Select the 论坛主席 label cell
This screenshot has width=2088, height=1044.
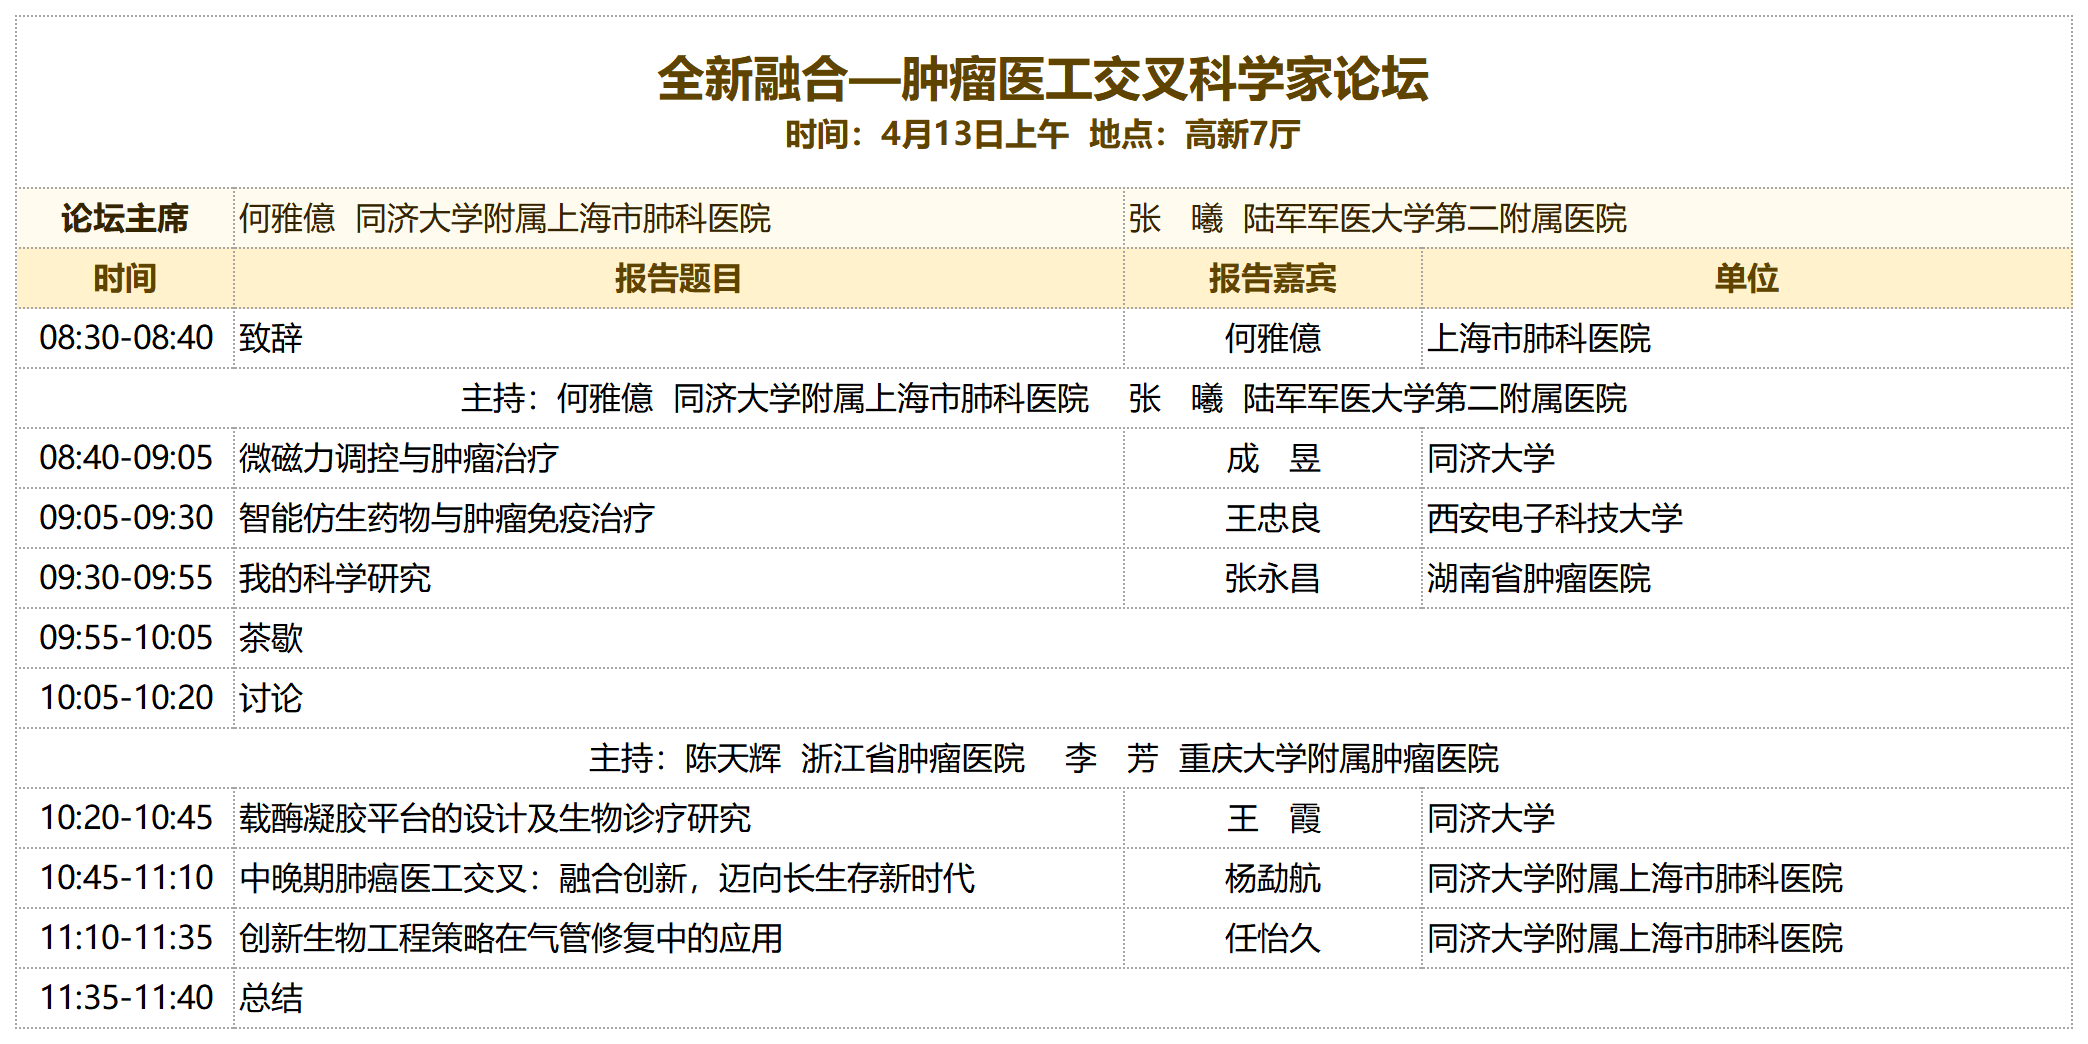pyautogui.click(x=125, y=218)
